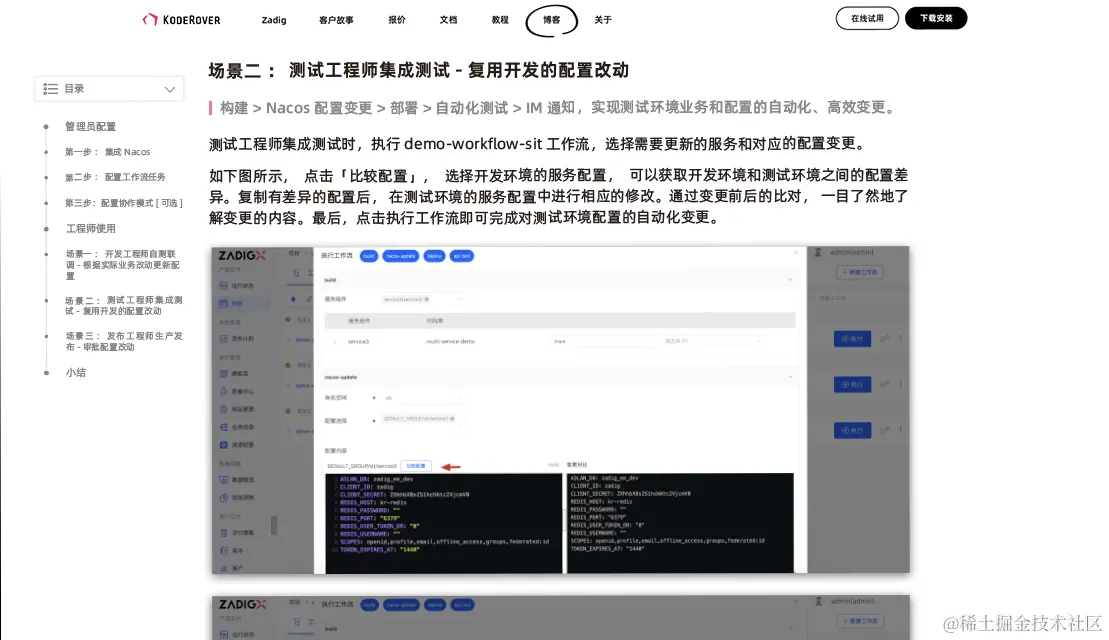Image resolution: width=1109 pixels, height=640 pixels.
Task: Jump to 第一步:集成 Nacos
Action: (x=108, y=152)
